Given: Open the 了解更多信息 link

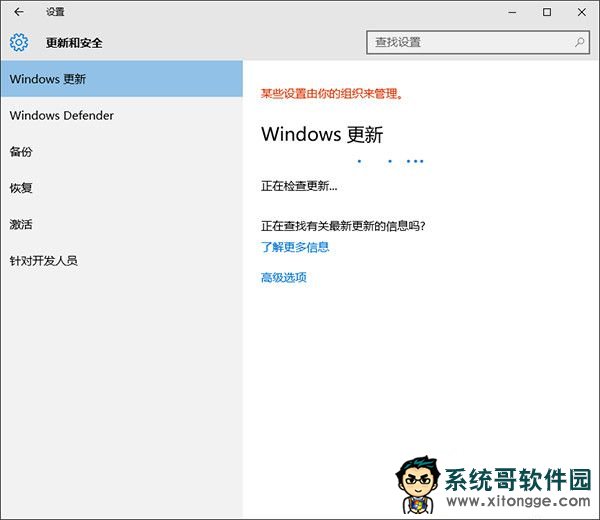Looking at the screenshot, I should (295, 247).
